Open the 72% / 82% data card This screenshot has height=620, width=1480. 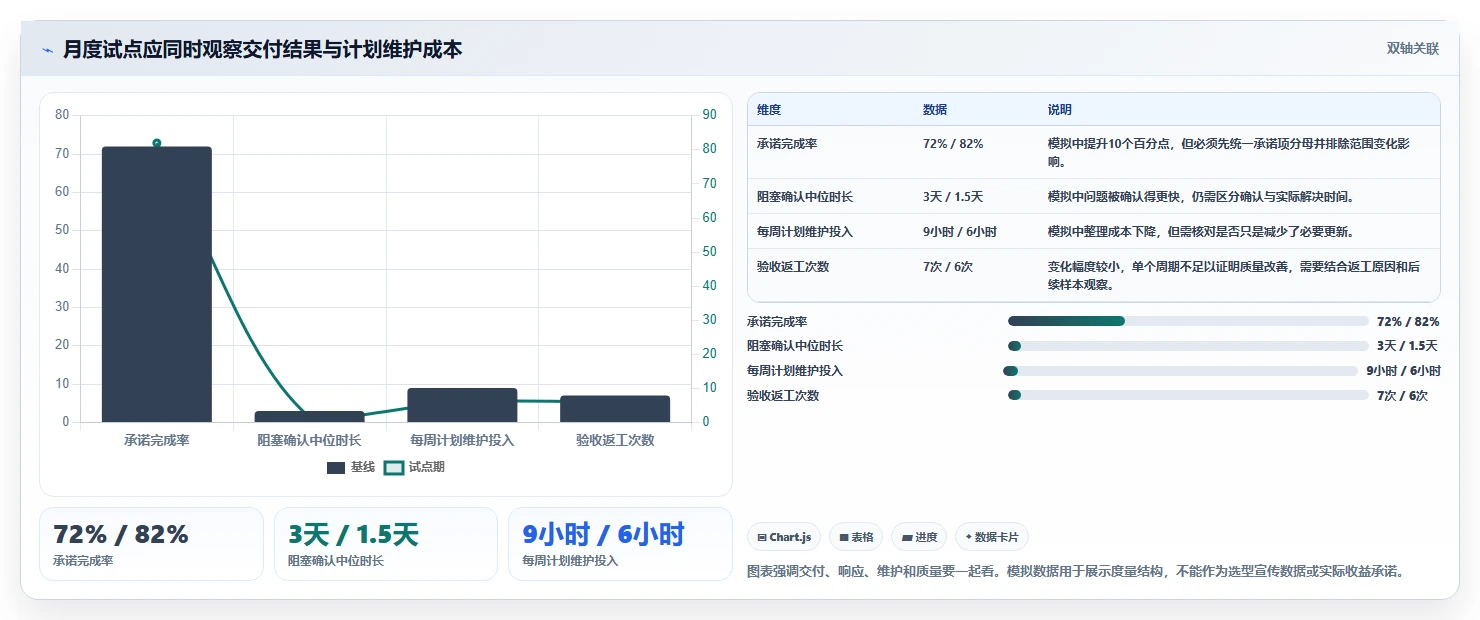coord(151,544)
